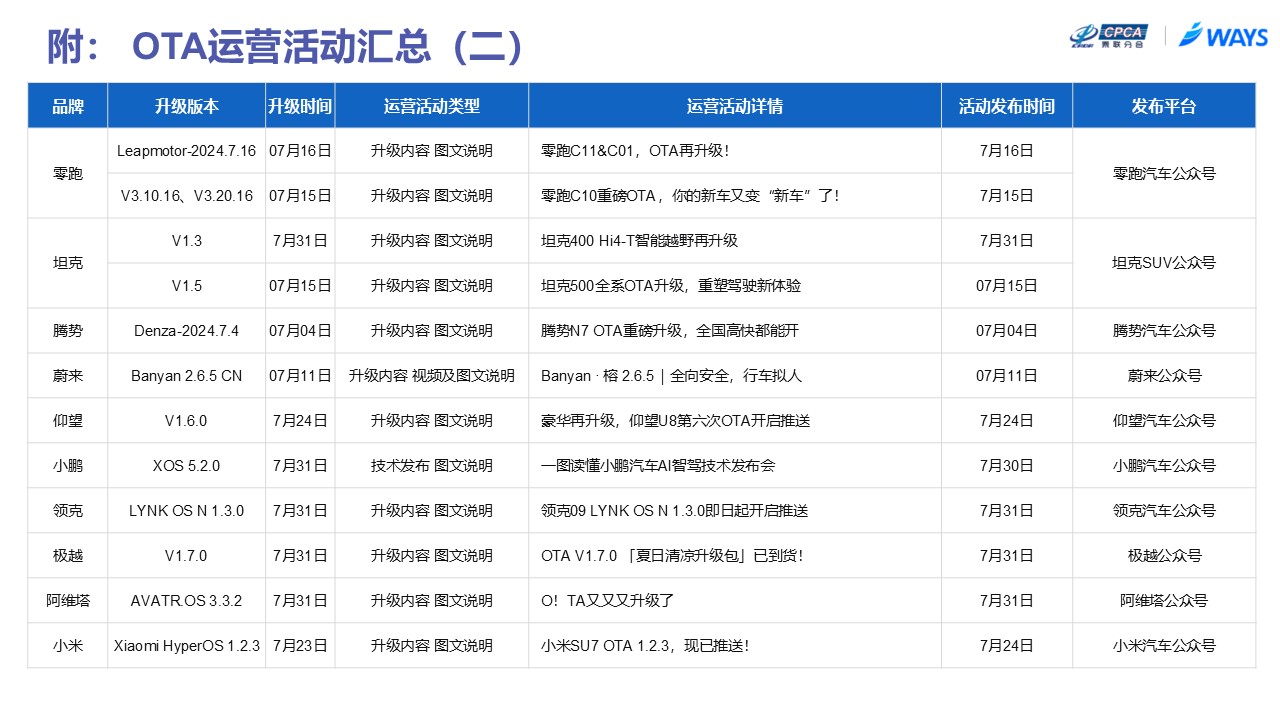Click detail 坦克400 Hi4-T智能越野再升级
This screenshot has height=720, width=1280.
[x=639, y=241]
